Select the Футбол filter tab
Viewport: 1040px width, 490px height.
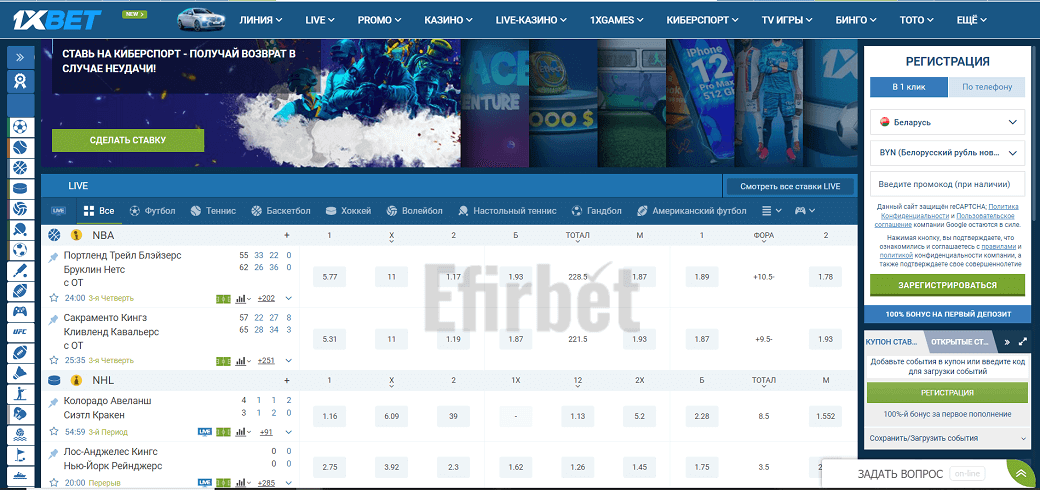tap(153, 211)
